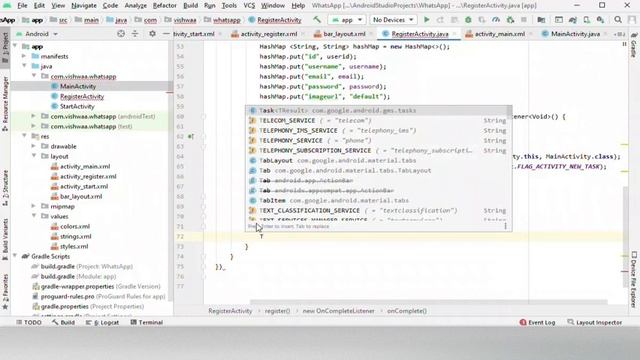Expand the manifests folder
The width and height of the screenshot is (640, 360).
[x=24, y=56]
